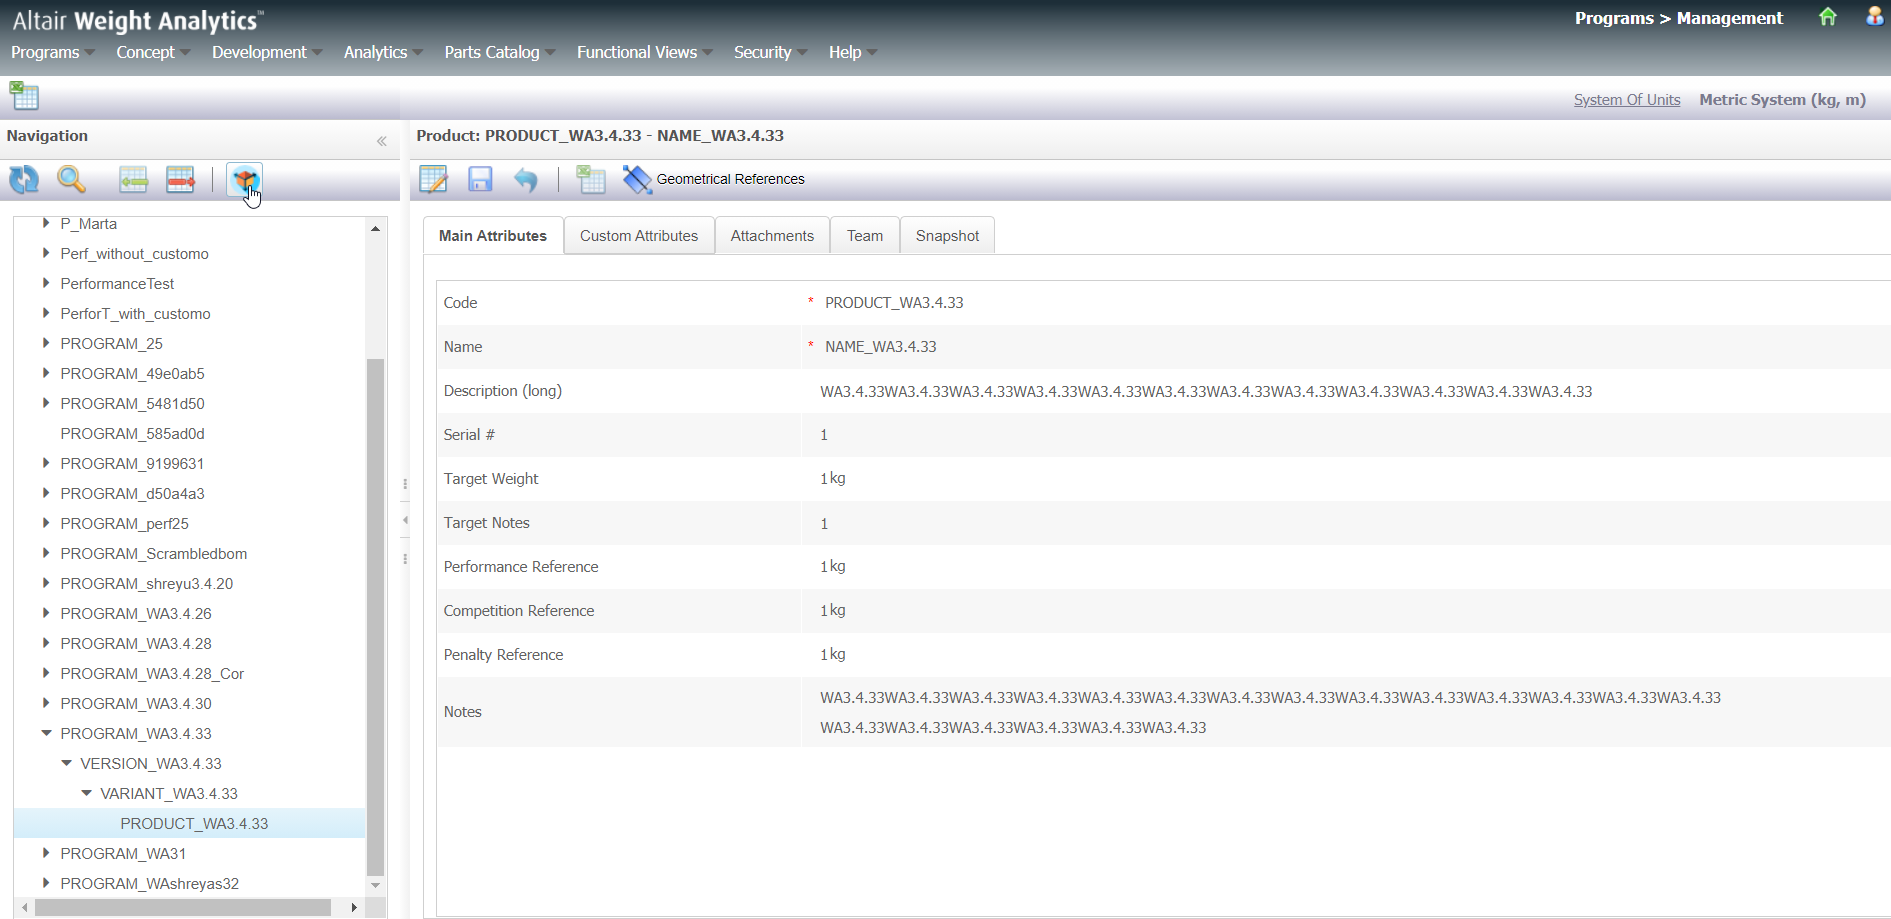This screenshot has width=1891, height=919.
Task: Select PROGRAM_Scrambledbom in the tree
Action: (x=153, y=553)
